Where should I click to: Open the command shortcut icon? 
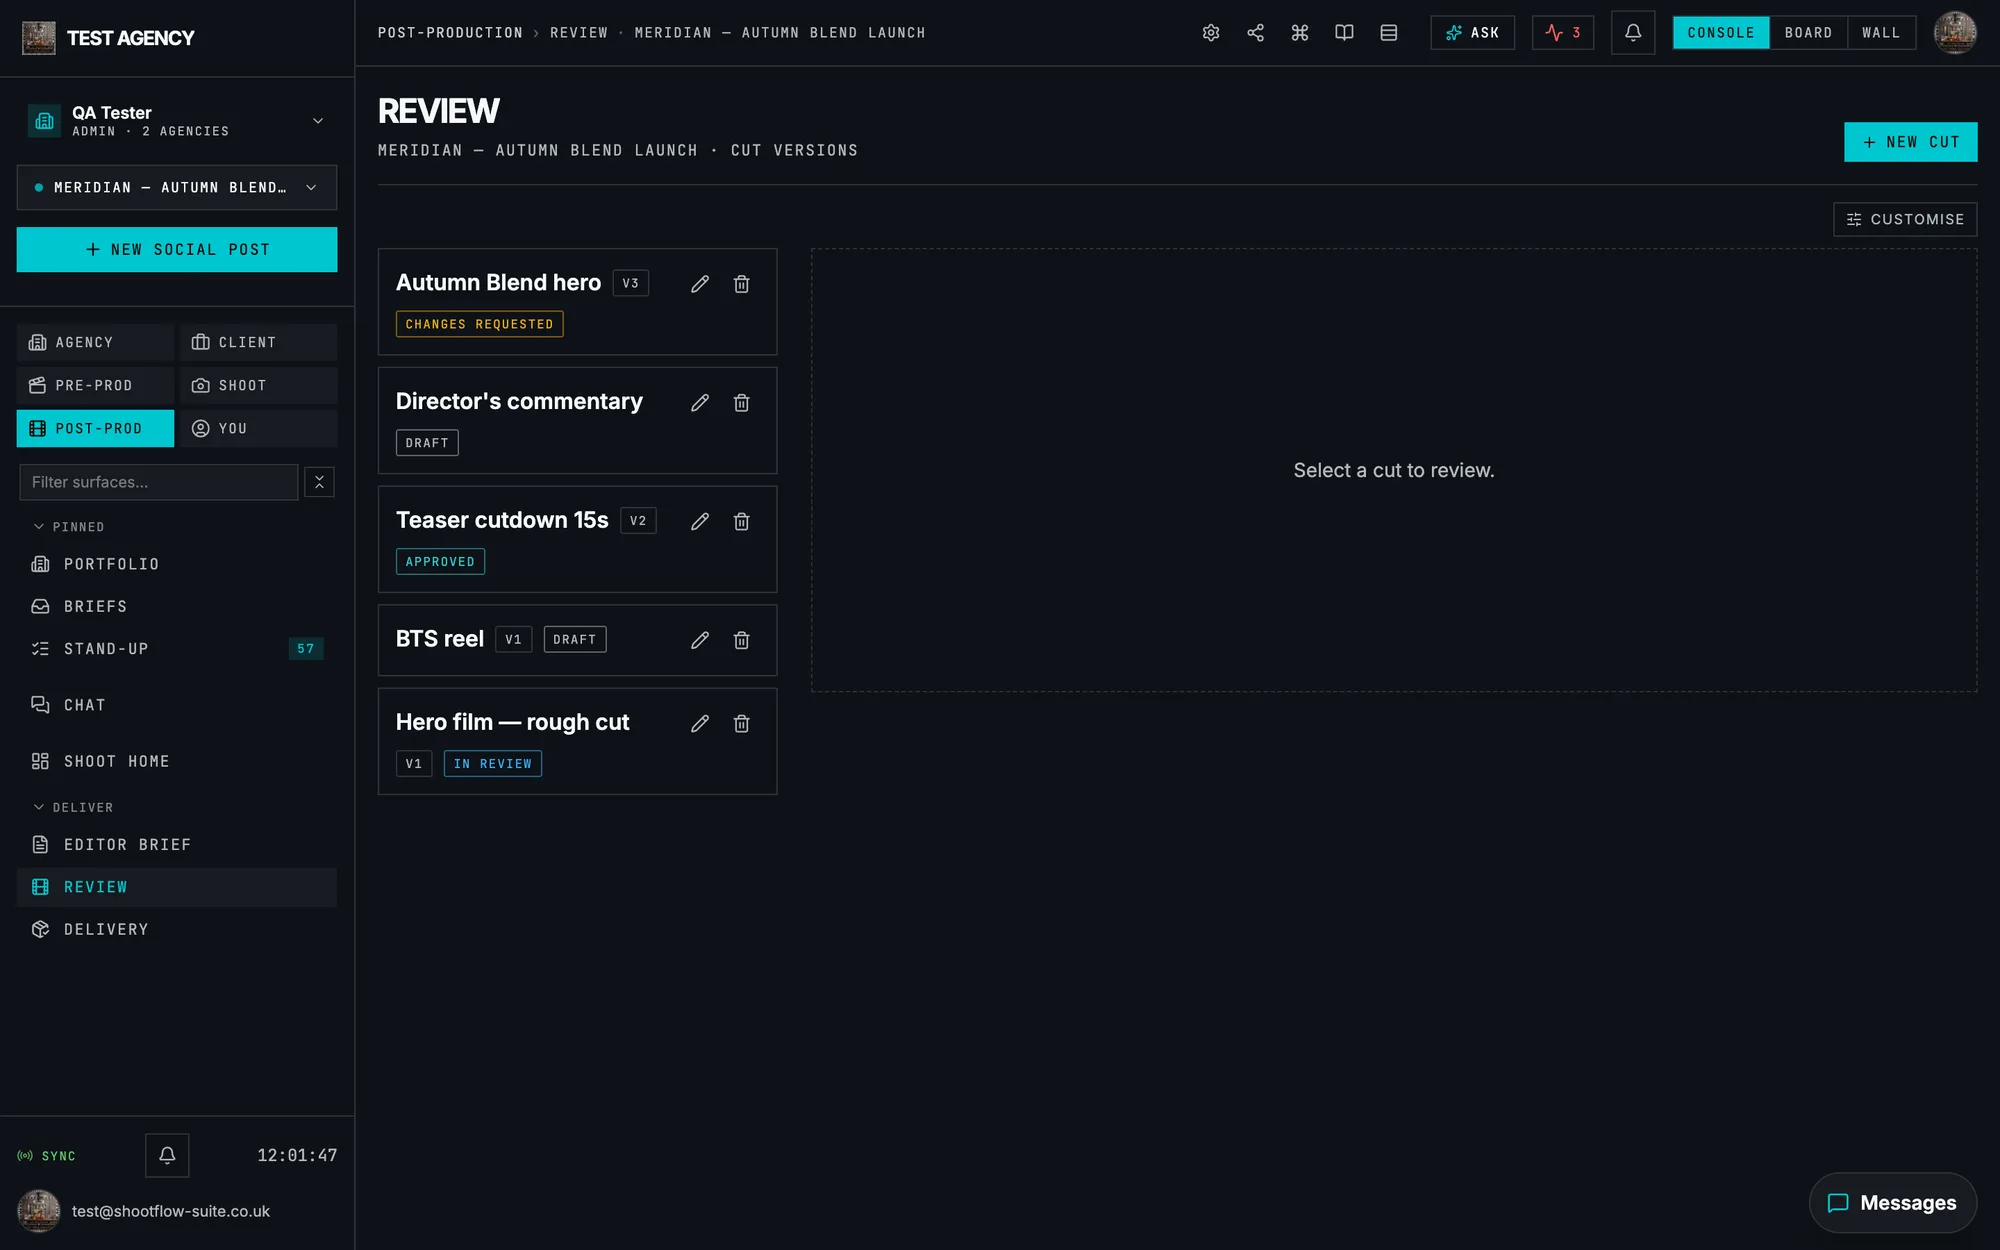click(x=1300, y=33)
